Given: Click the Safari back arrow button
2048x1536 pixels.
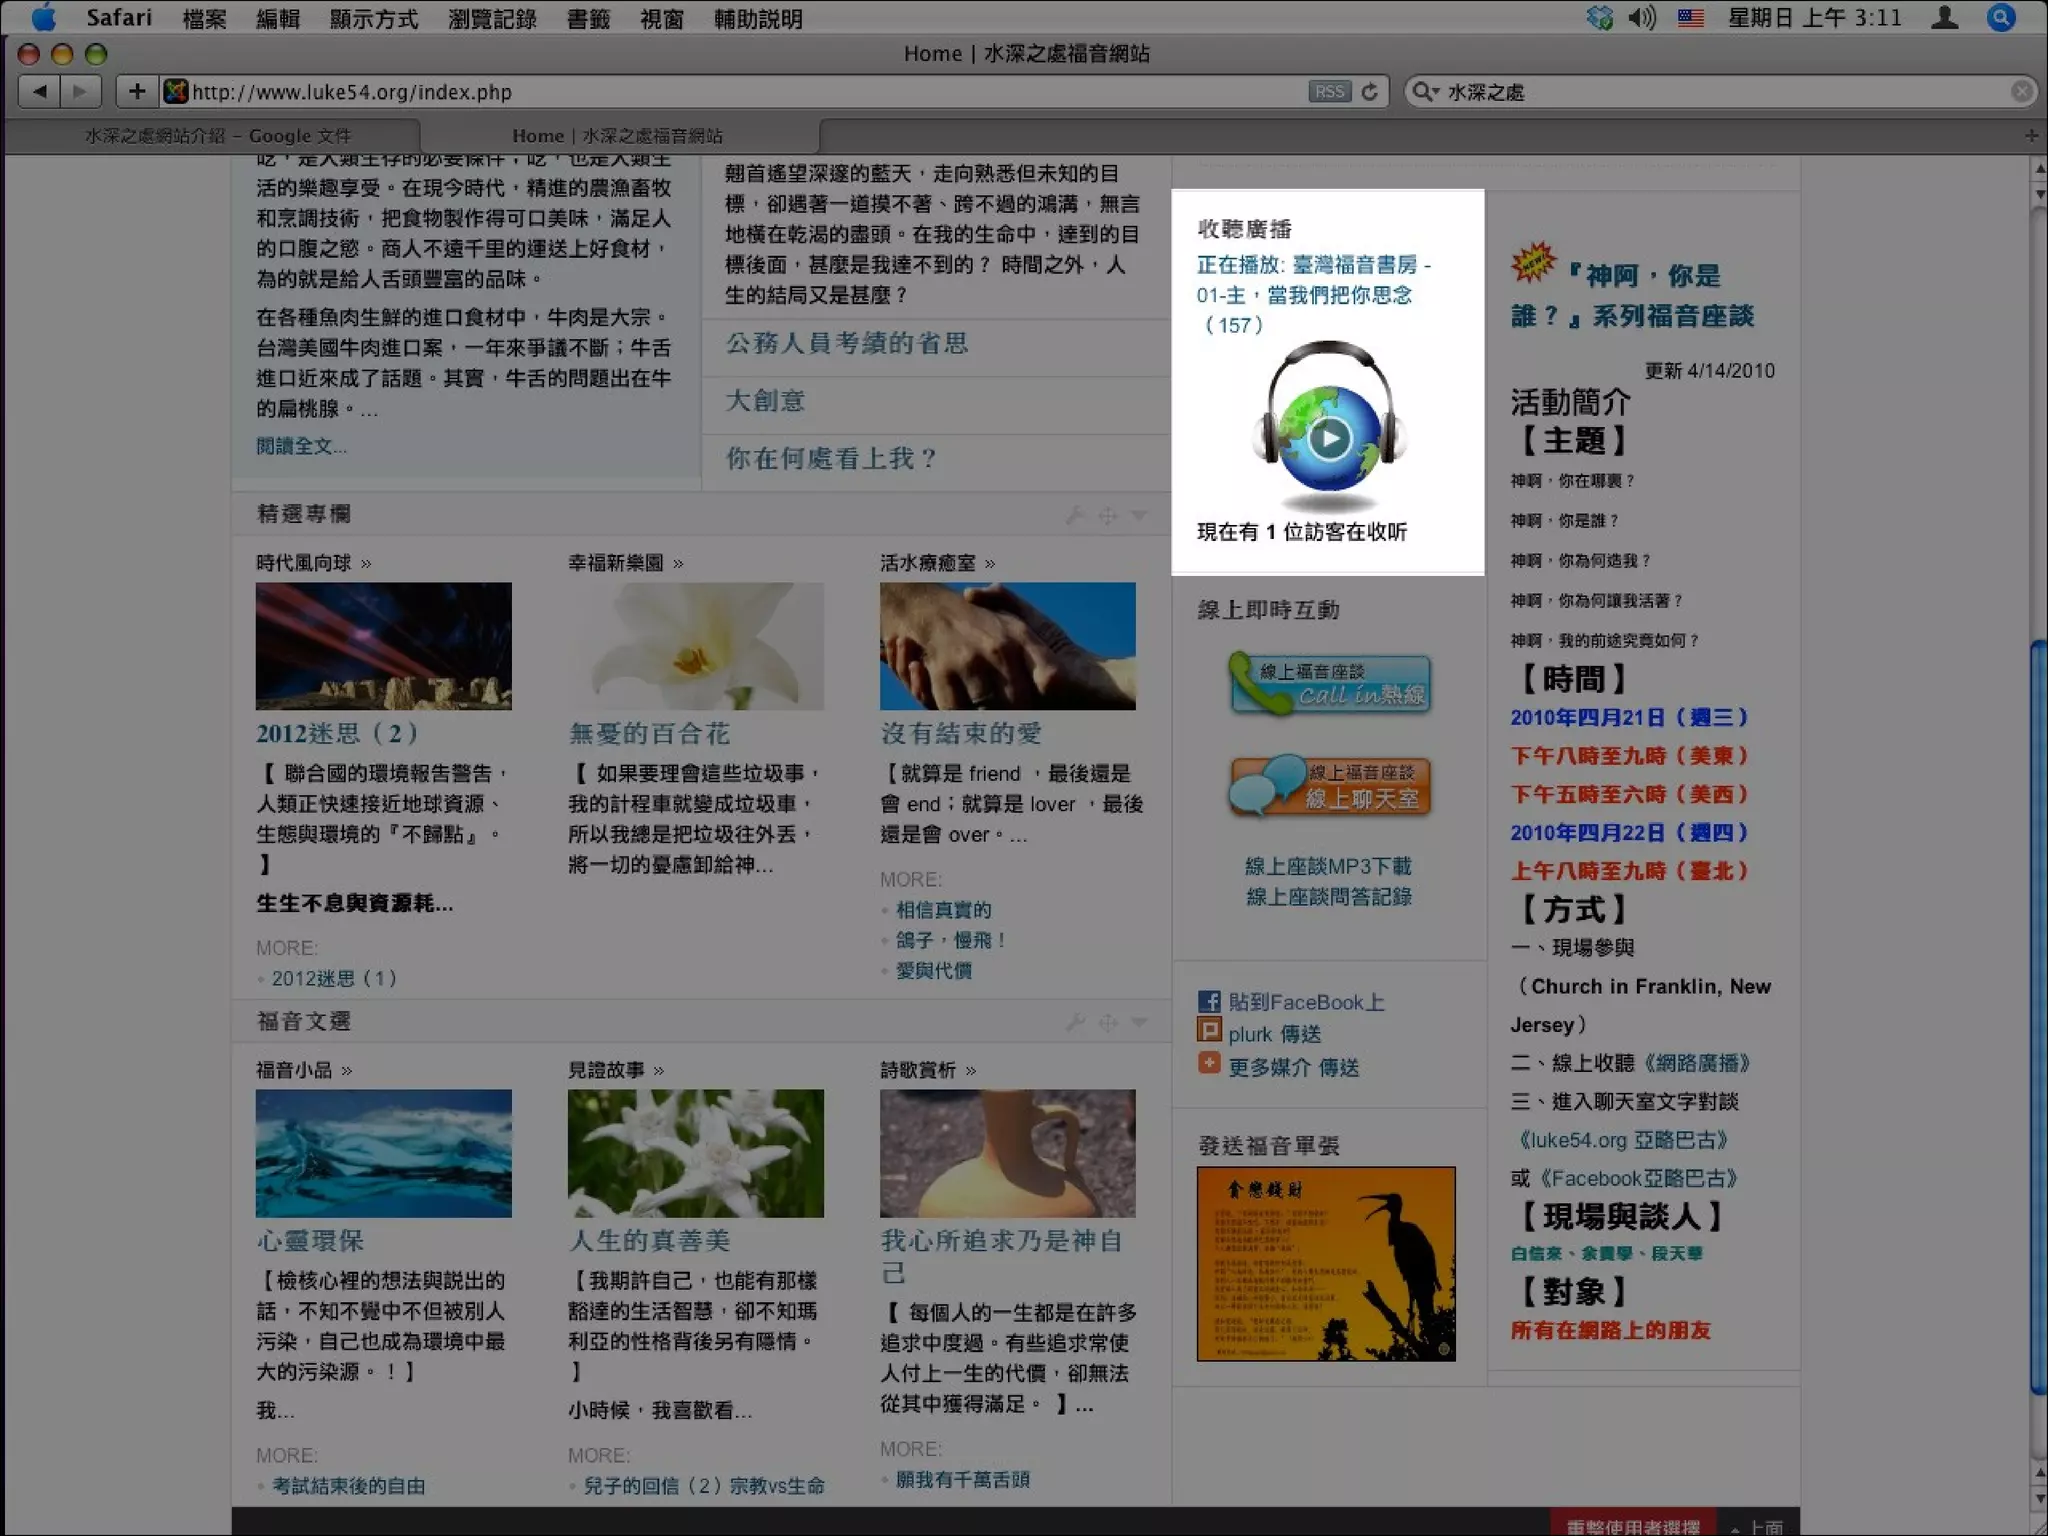Looking at the screenshot, I should (x=40, y=92).
